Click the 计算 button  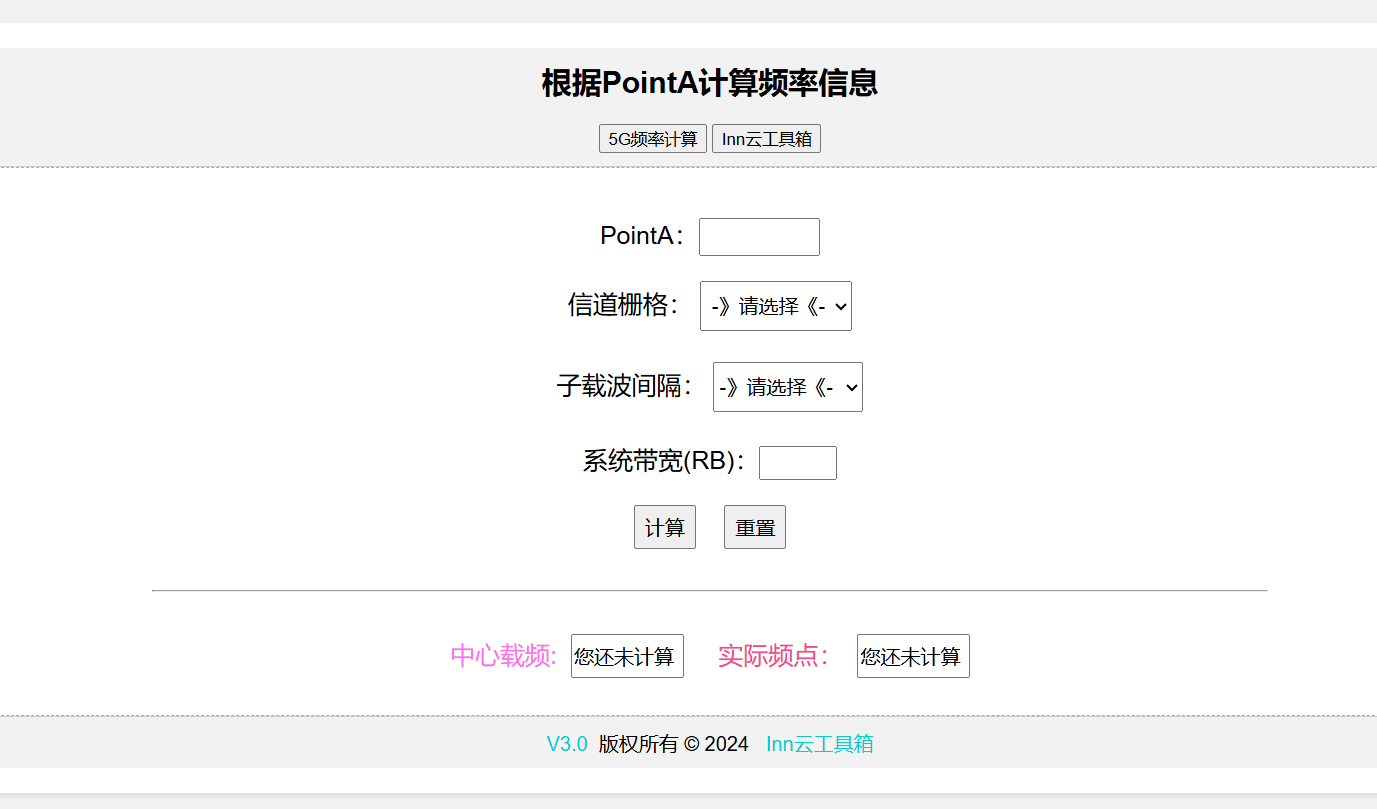point(665,527)
